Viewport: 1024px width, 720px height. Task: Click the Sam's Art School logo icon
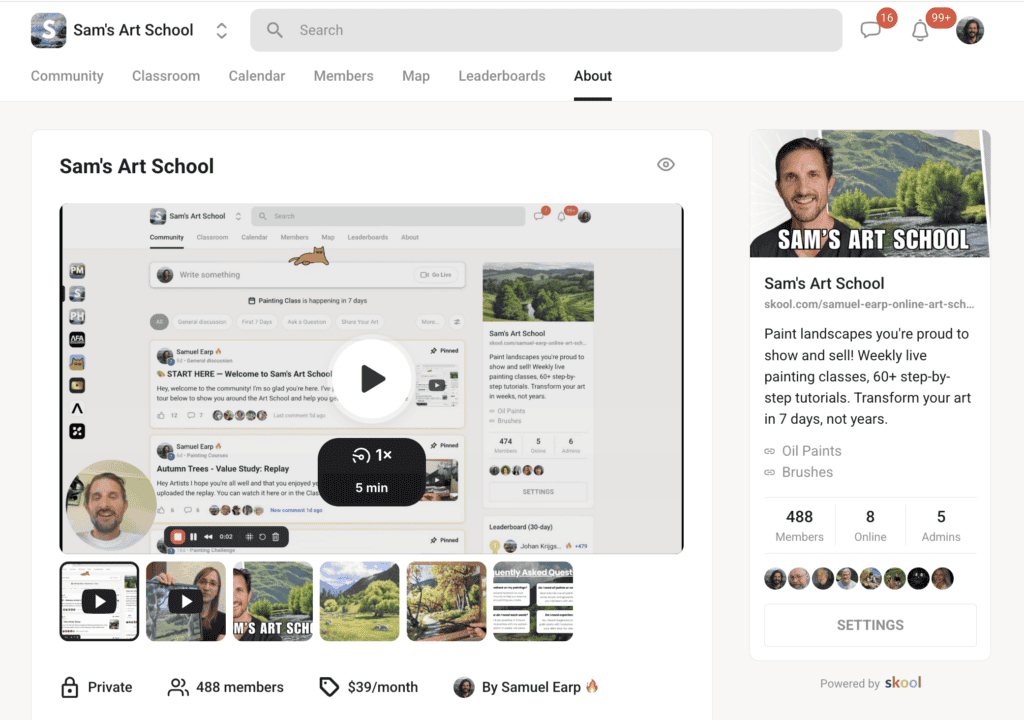tap(49, 30)
